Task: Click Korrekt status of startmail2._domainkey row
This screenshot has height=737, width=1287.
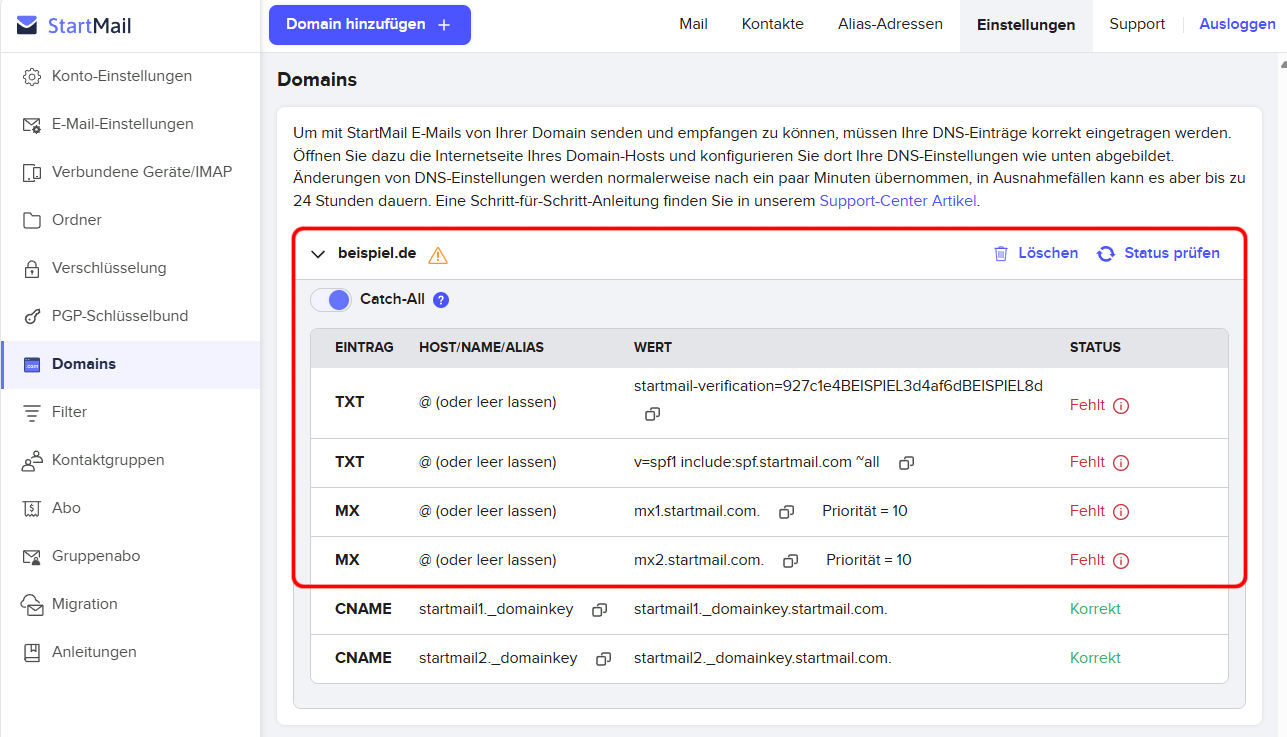Action: pyautogui.click(x=1095, y=658)
